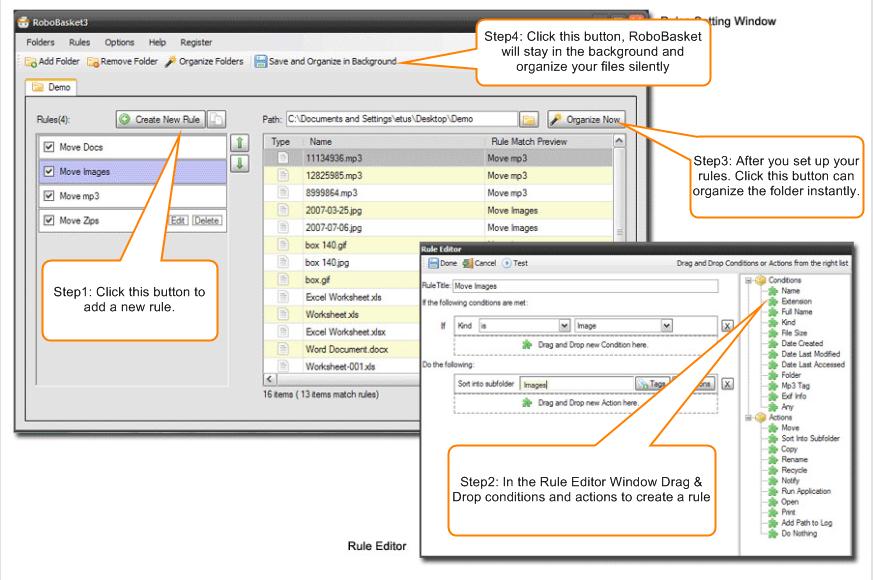Click the Rule Title input field
Image resolution: width=873 pixels, height=580 pixels.
coord(585,286)
